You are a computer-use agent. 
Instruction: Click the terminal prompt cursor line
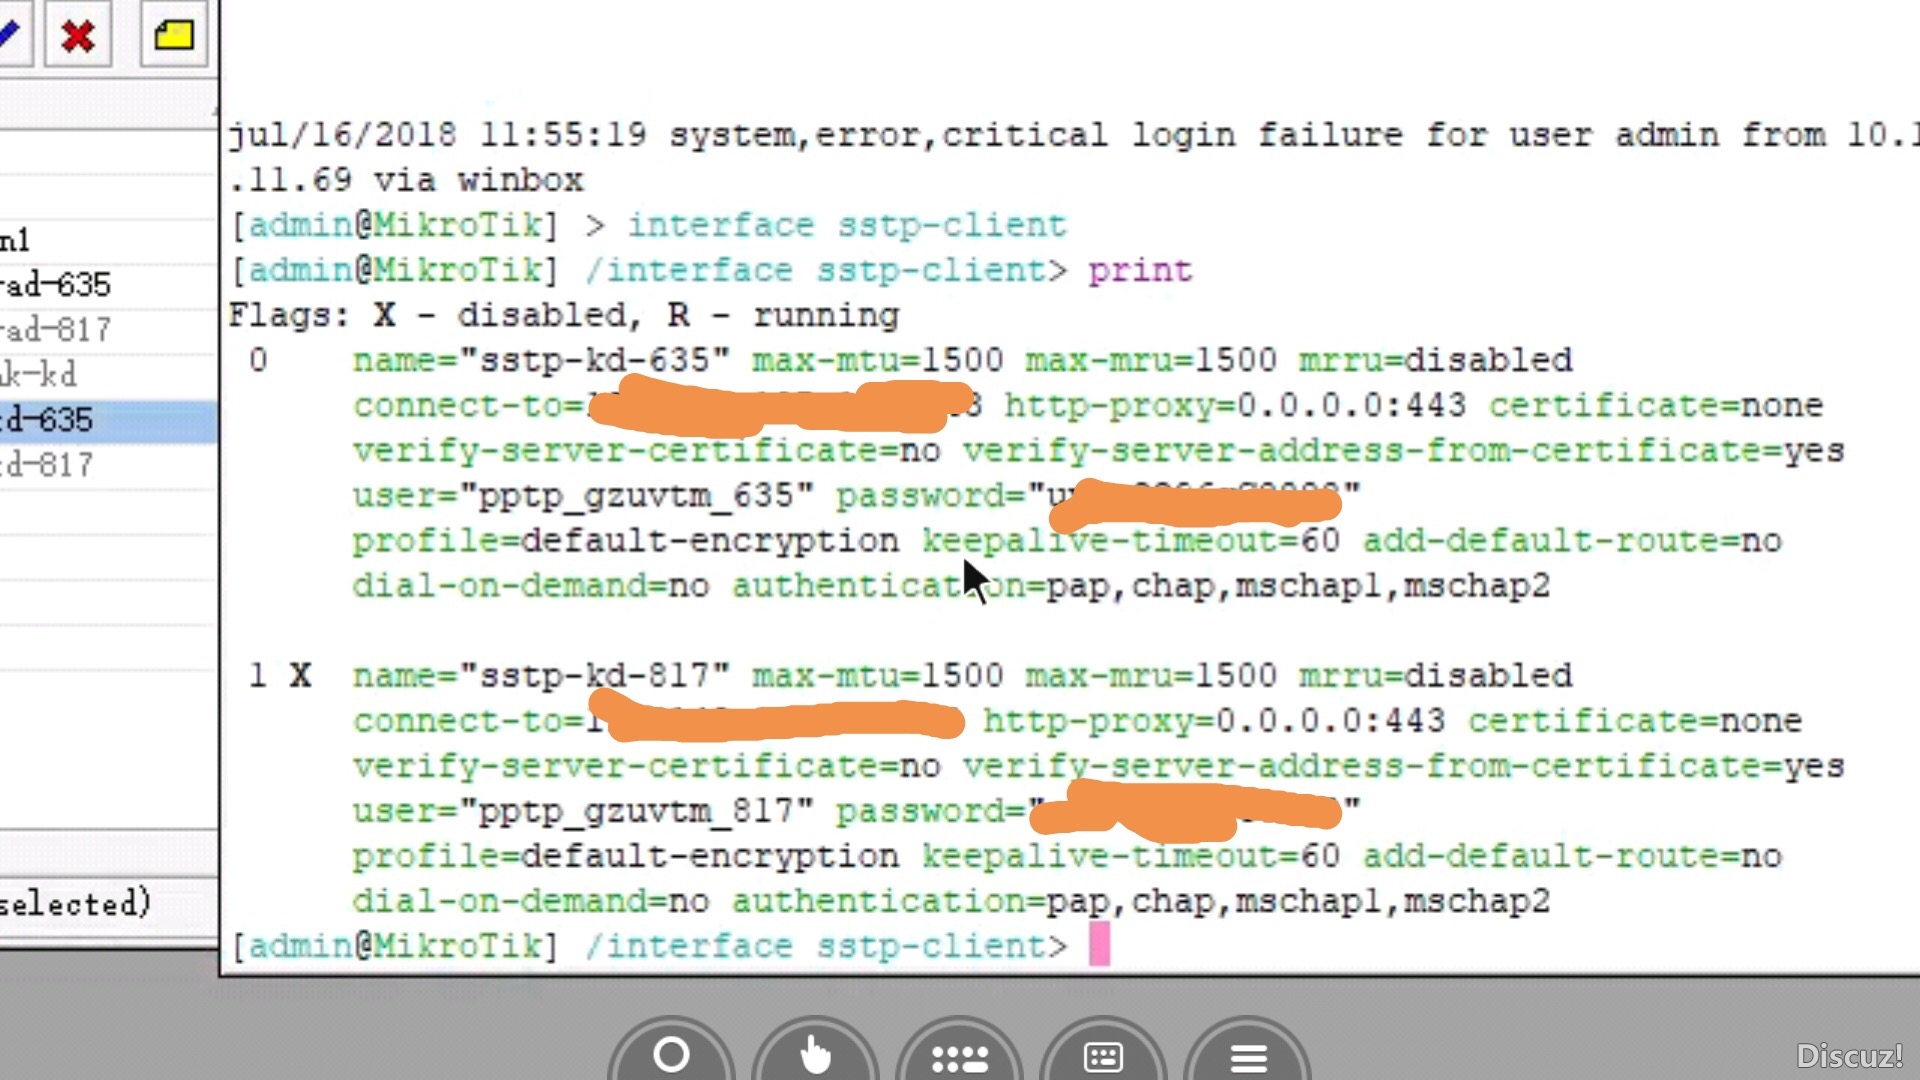670,946
